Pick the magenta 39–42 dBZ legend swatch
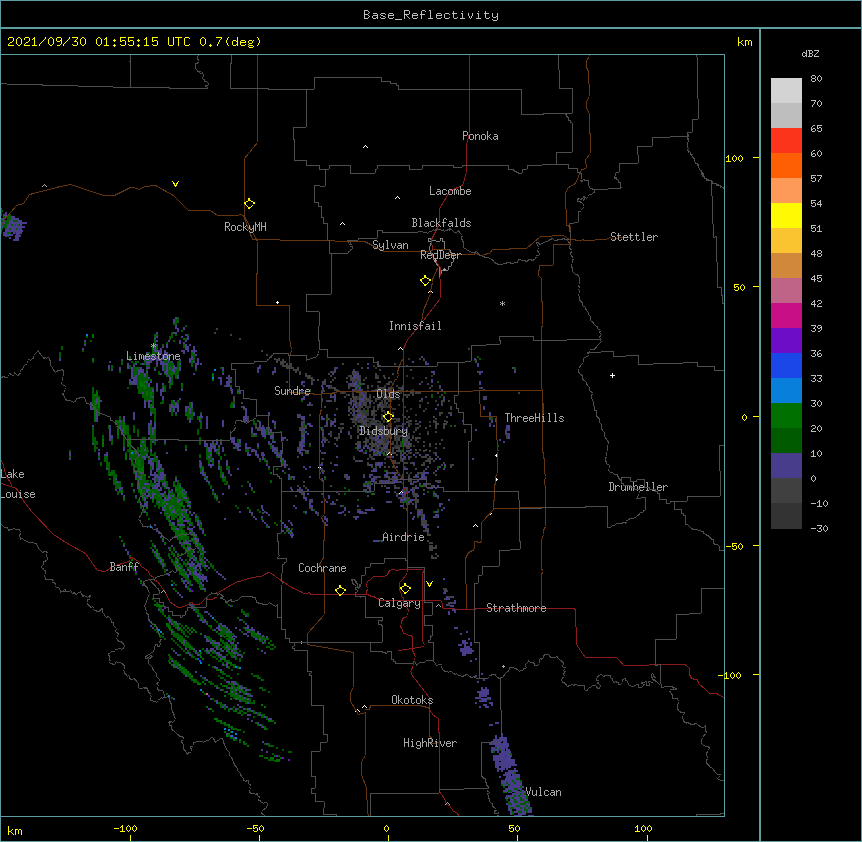The width and height of the screenshot is (862, 842). (x=786, y=315)
